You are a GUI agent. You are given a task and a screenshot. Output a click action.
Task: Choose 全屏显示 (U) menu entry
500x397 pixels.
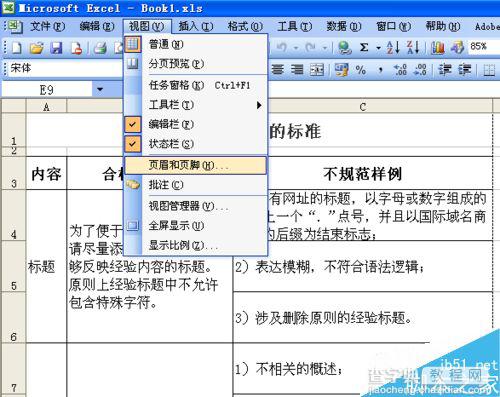196,226
